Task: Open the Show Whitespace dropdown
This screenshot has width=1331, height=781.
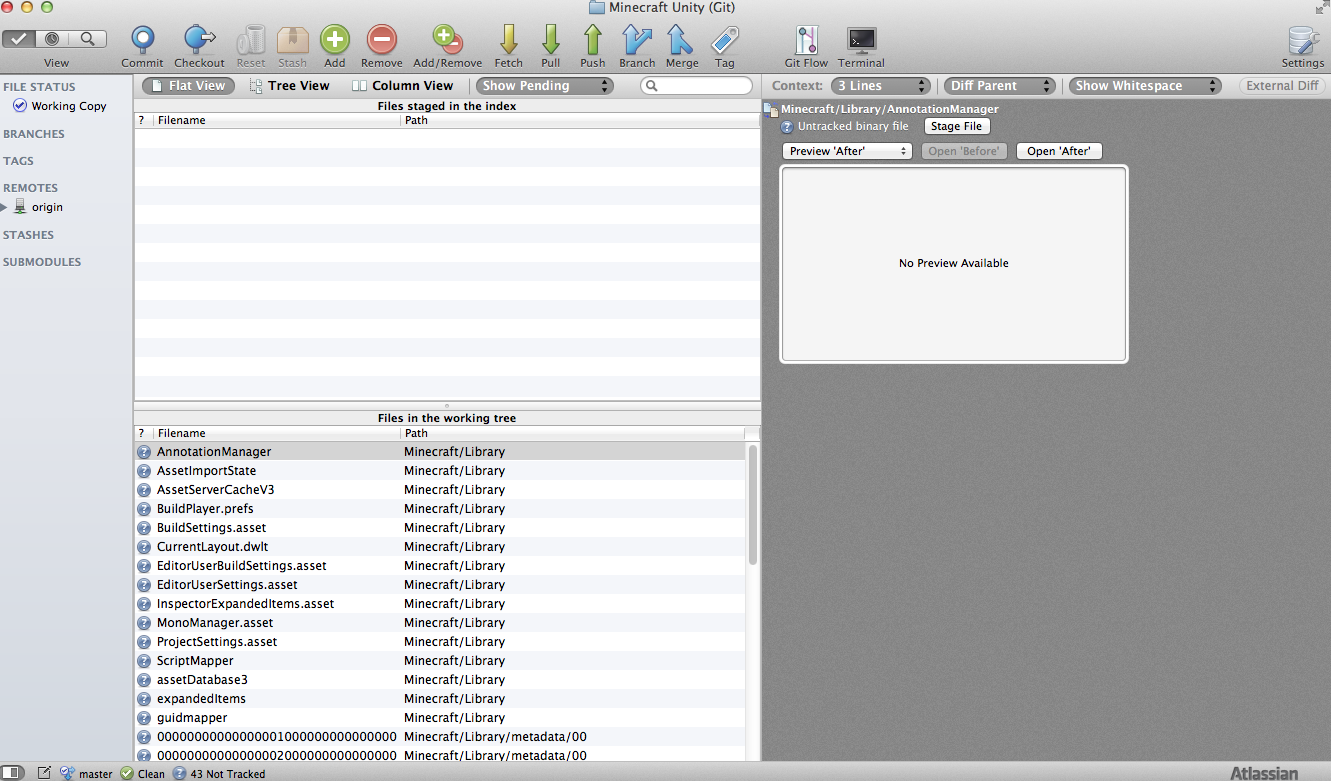Action: point(1145,86)
